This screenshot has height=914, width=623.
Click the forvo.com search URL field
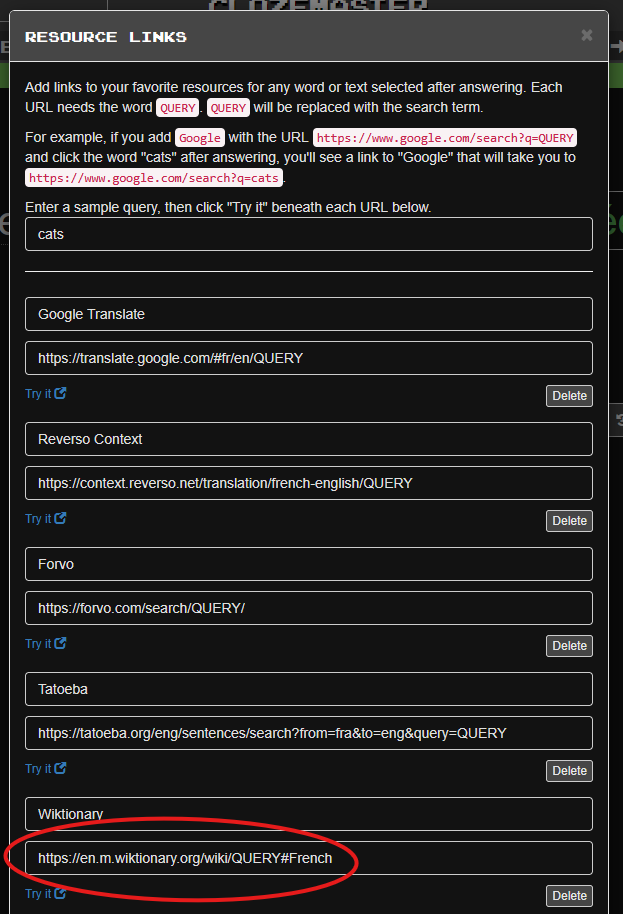[308, 608]
